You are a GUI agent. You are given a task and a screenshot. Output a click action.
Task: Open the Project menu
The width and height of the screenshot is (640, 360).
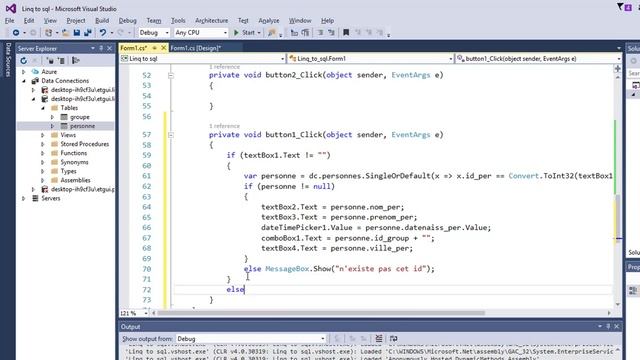pyautogui.click(x=76, y=20)
